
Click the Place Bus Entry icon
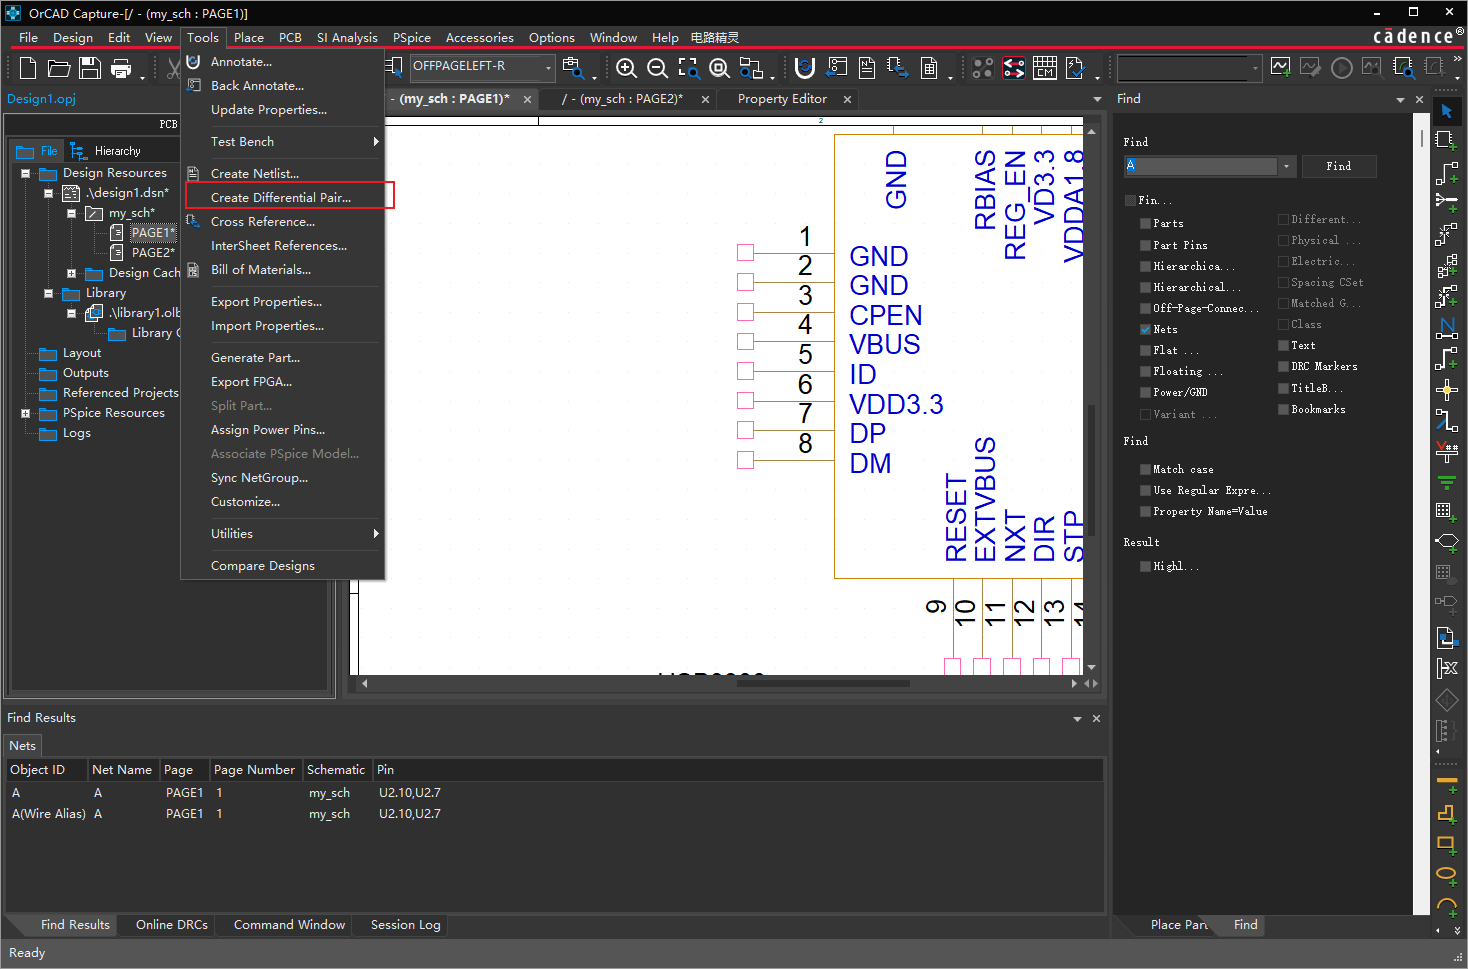(1446, 420)
